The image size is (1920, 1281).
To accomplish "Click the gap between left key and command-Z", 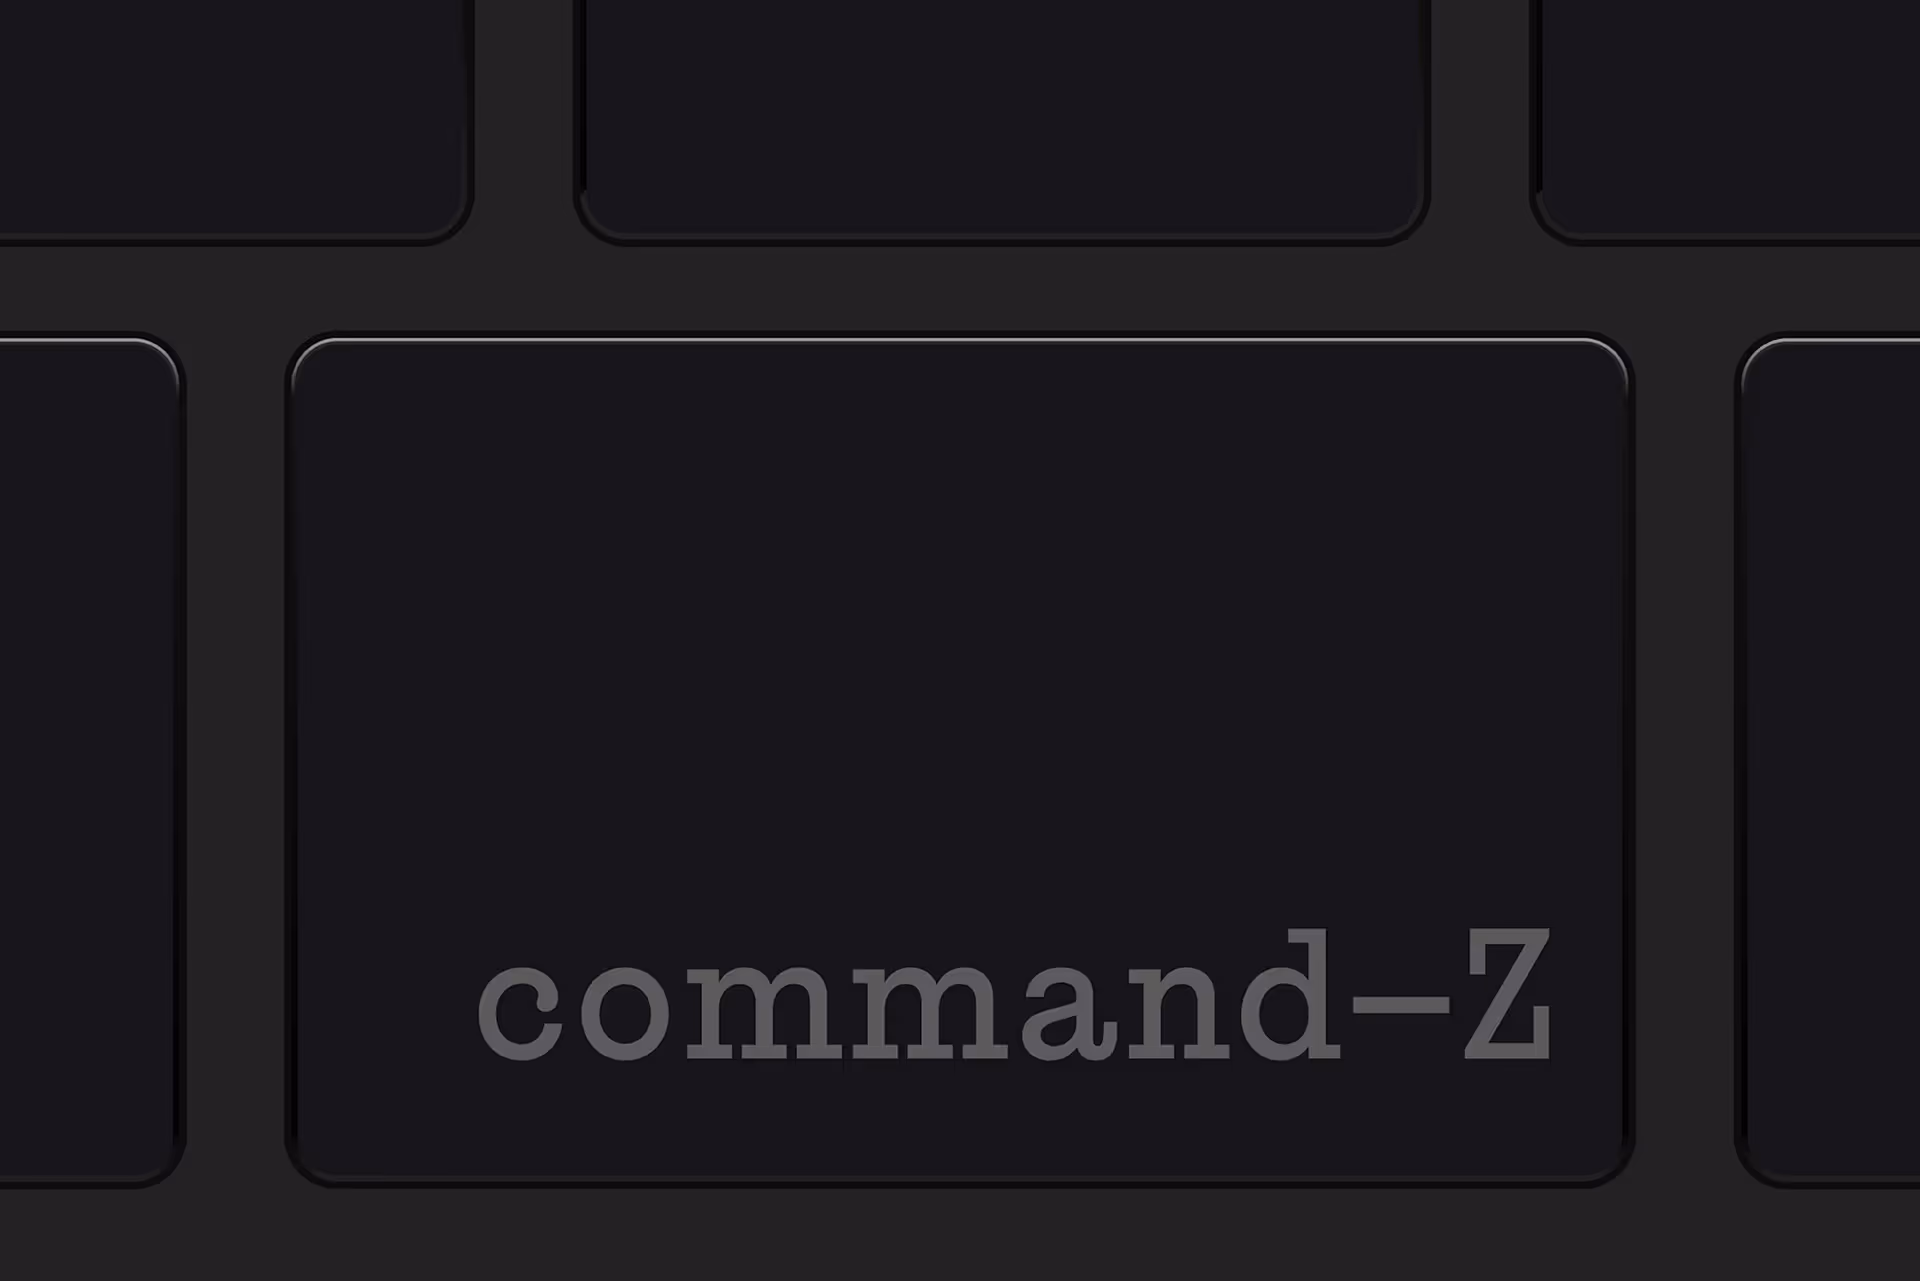I will pyautogui.click(x=236, y=760).
